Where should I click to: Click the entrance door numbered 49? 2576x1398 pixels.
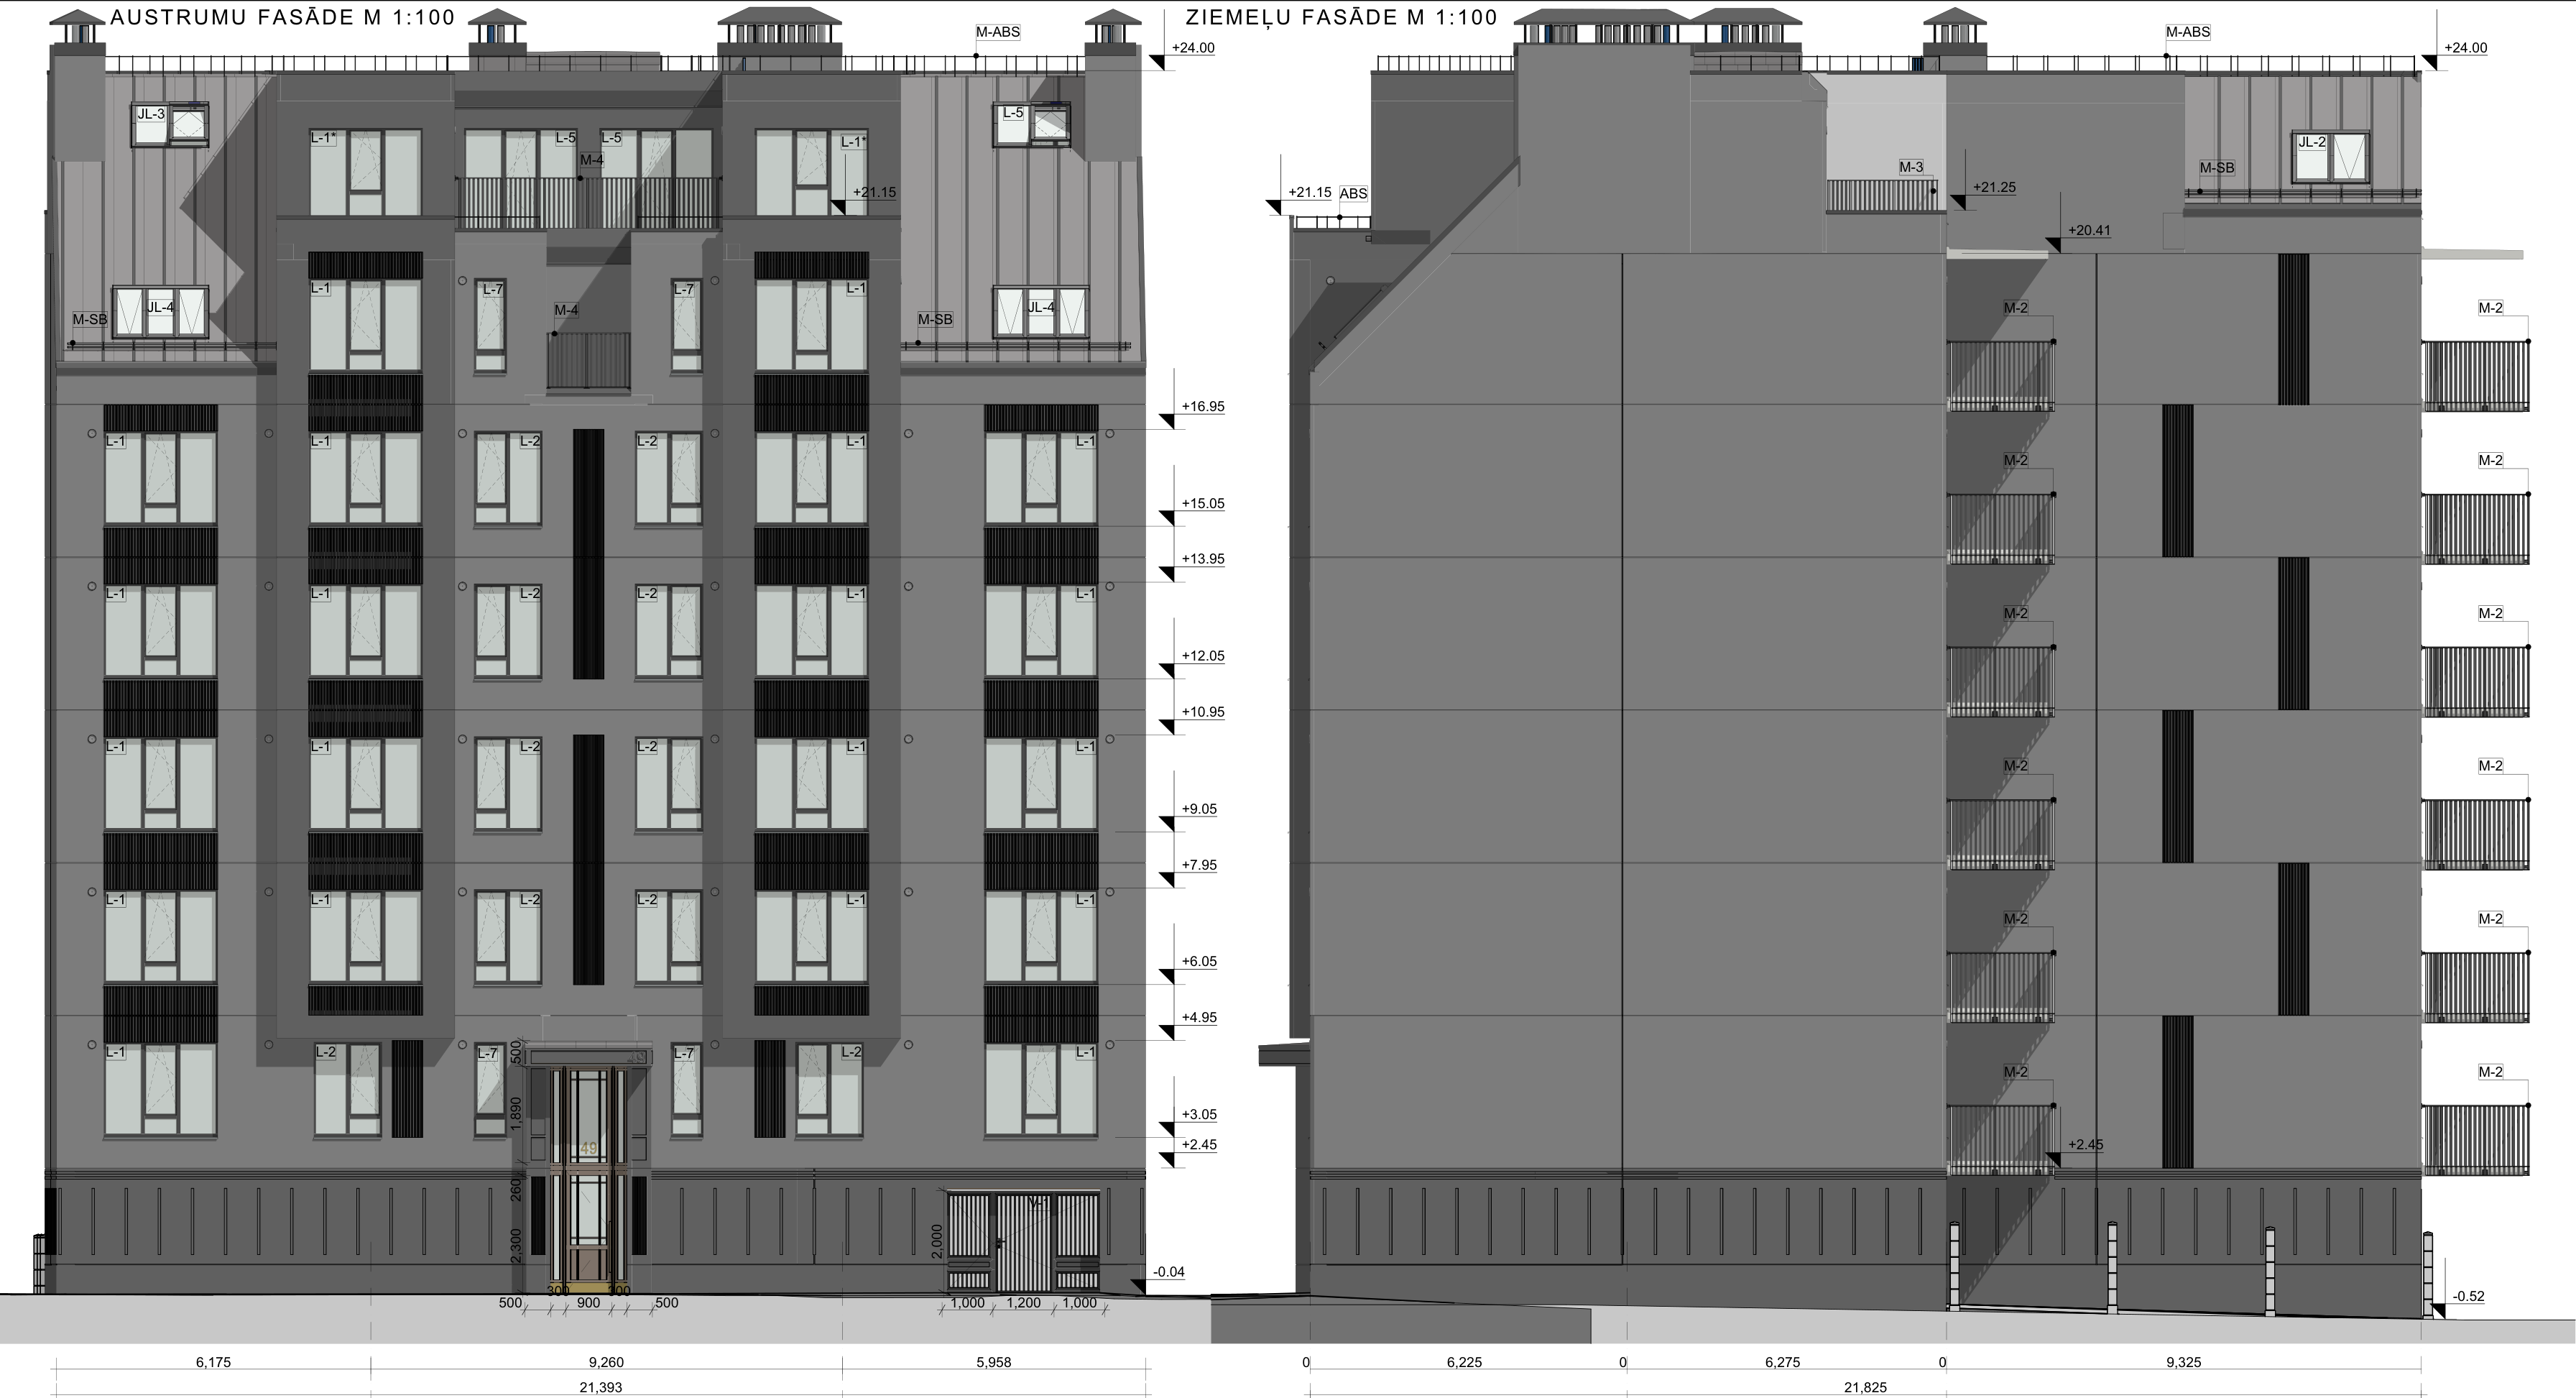(x=588, y=1149)
